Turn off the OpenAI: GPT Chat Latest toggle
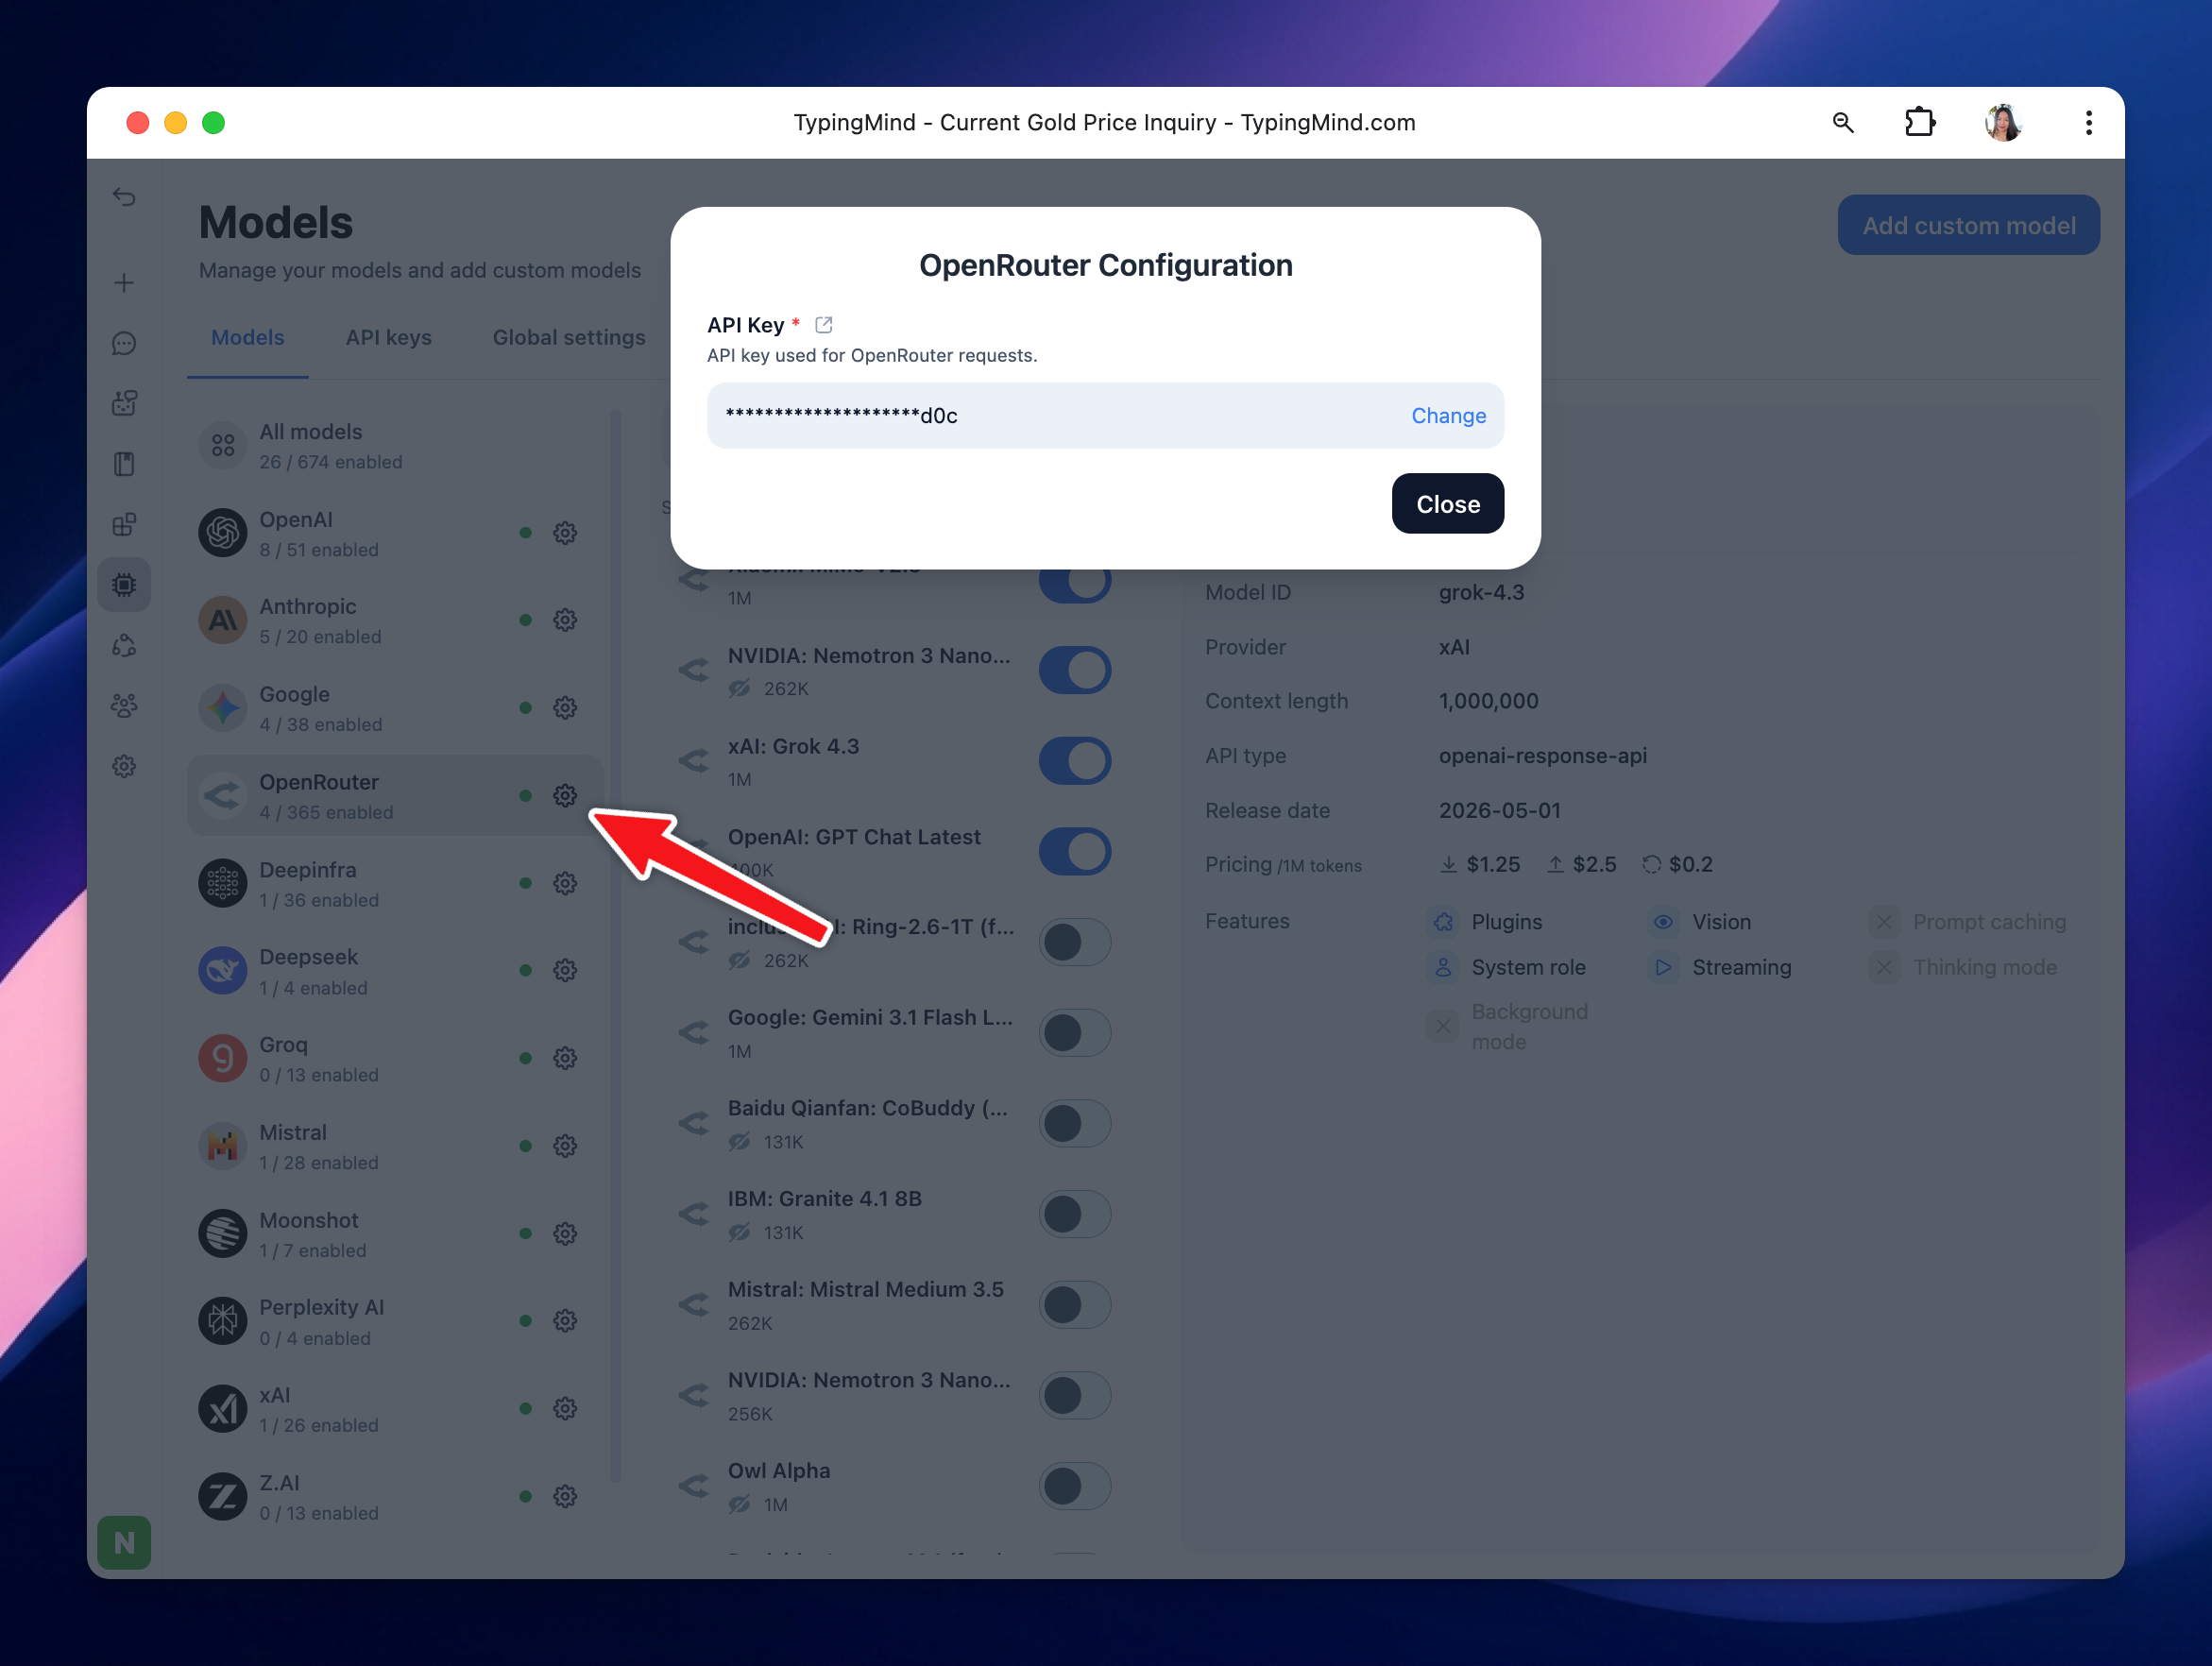The image size is (2212, 1666). click(x=1075, y=852)
